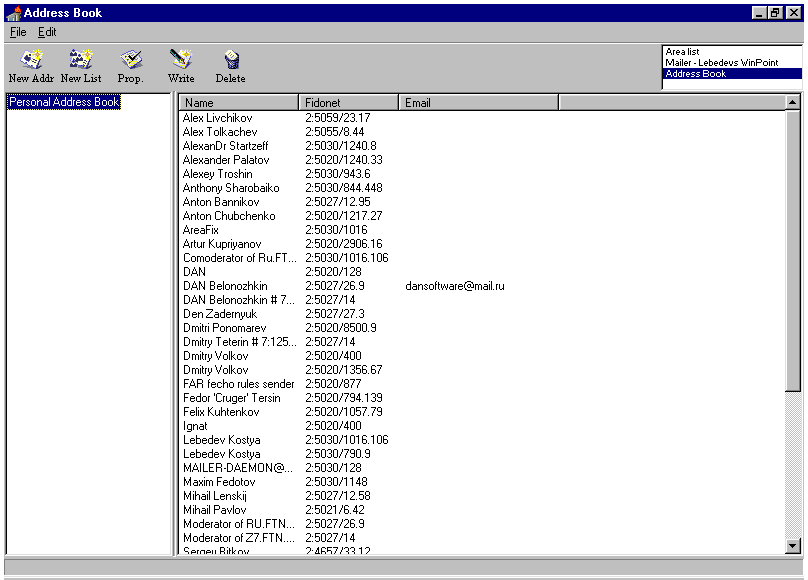The height and width of the screenshot is (580, 808).
Task: Click scrollbar down arrow in contact list
Action: pyautogui.click(x=793, y=545)
